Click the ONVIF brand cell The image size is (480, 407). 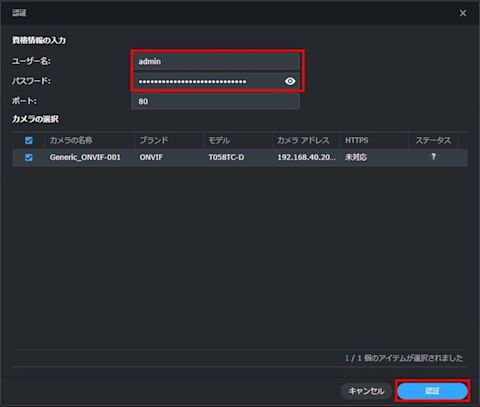[151, 157]
